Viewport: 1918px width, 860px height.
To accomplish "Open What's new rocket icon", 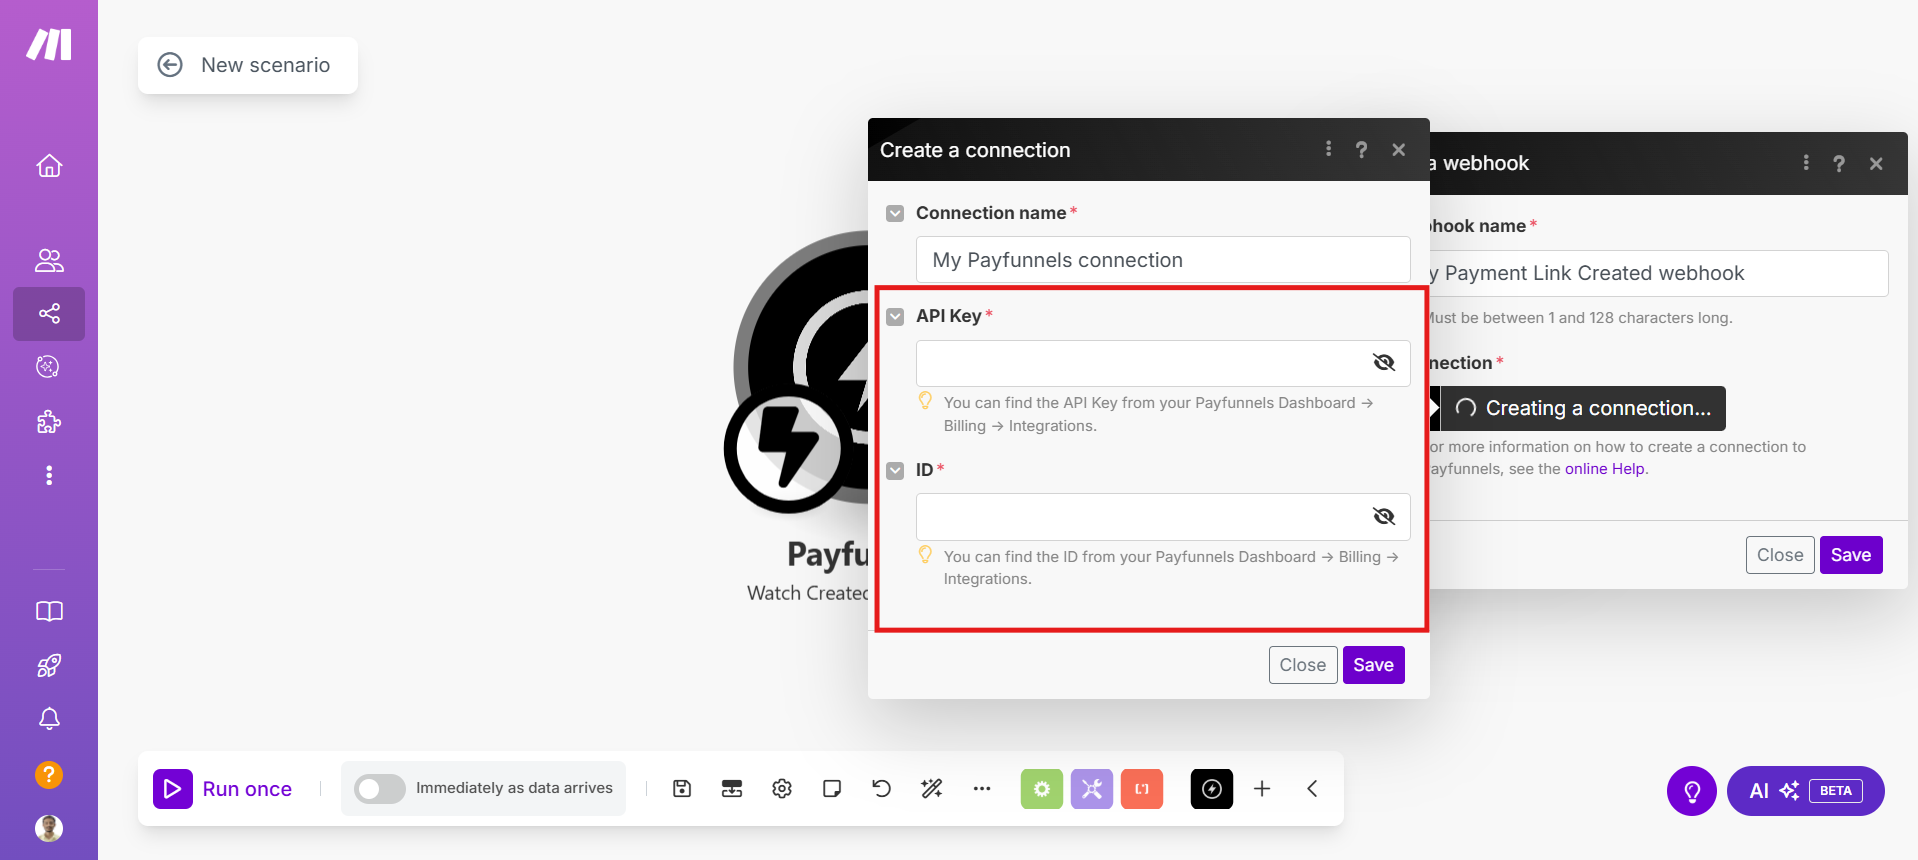I will [49, 665].
